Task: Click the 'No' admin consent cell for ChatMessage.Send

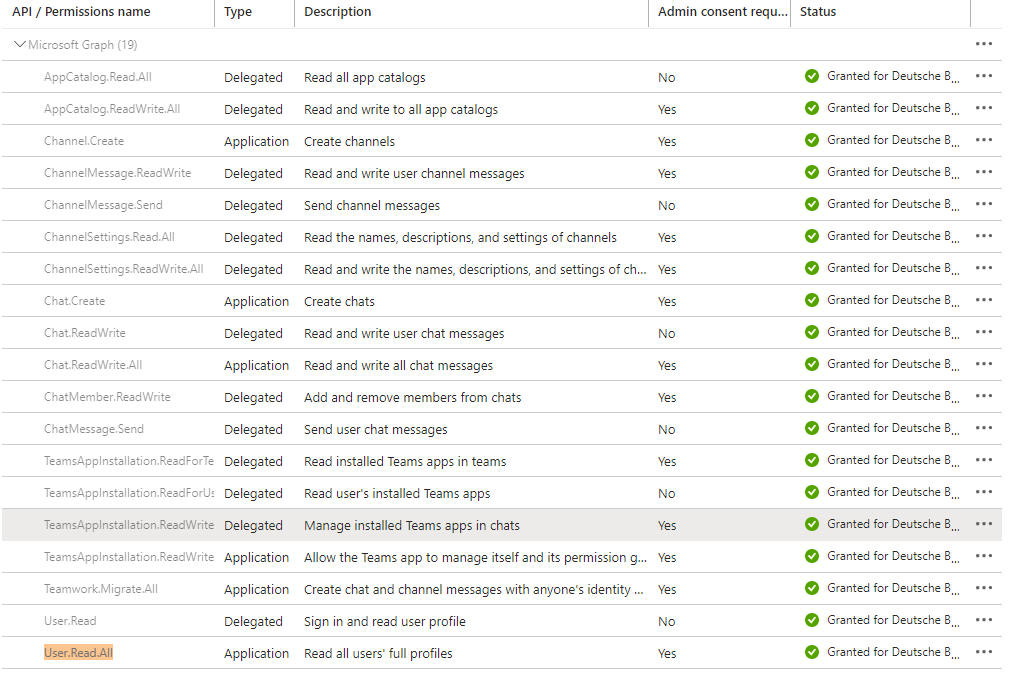Action: click(x=667, y=430)
